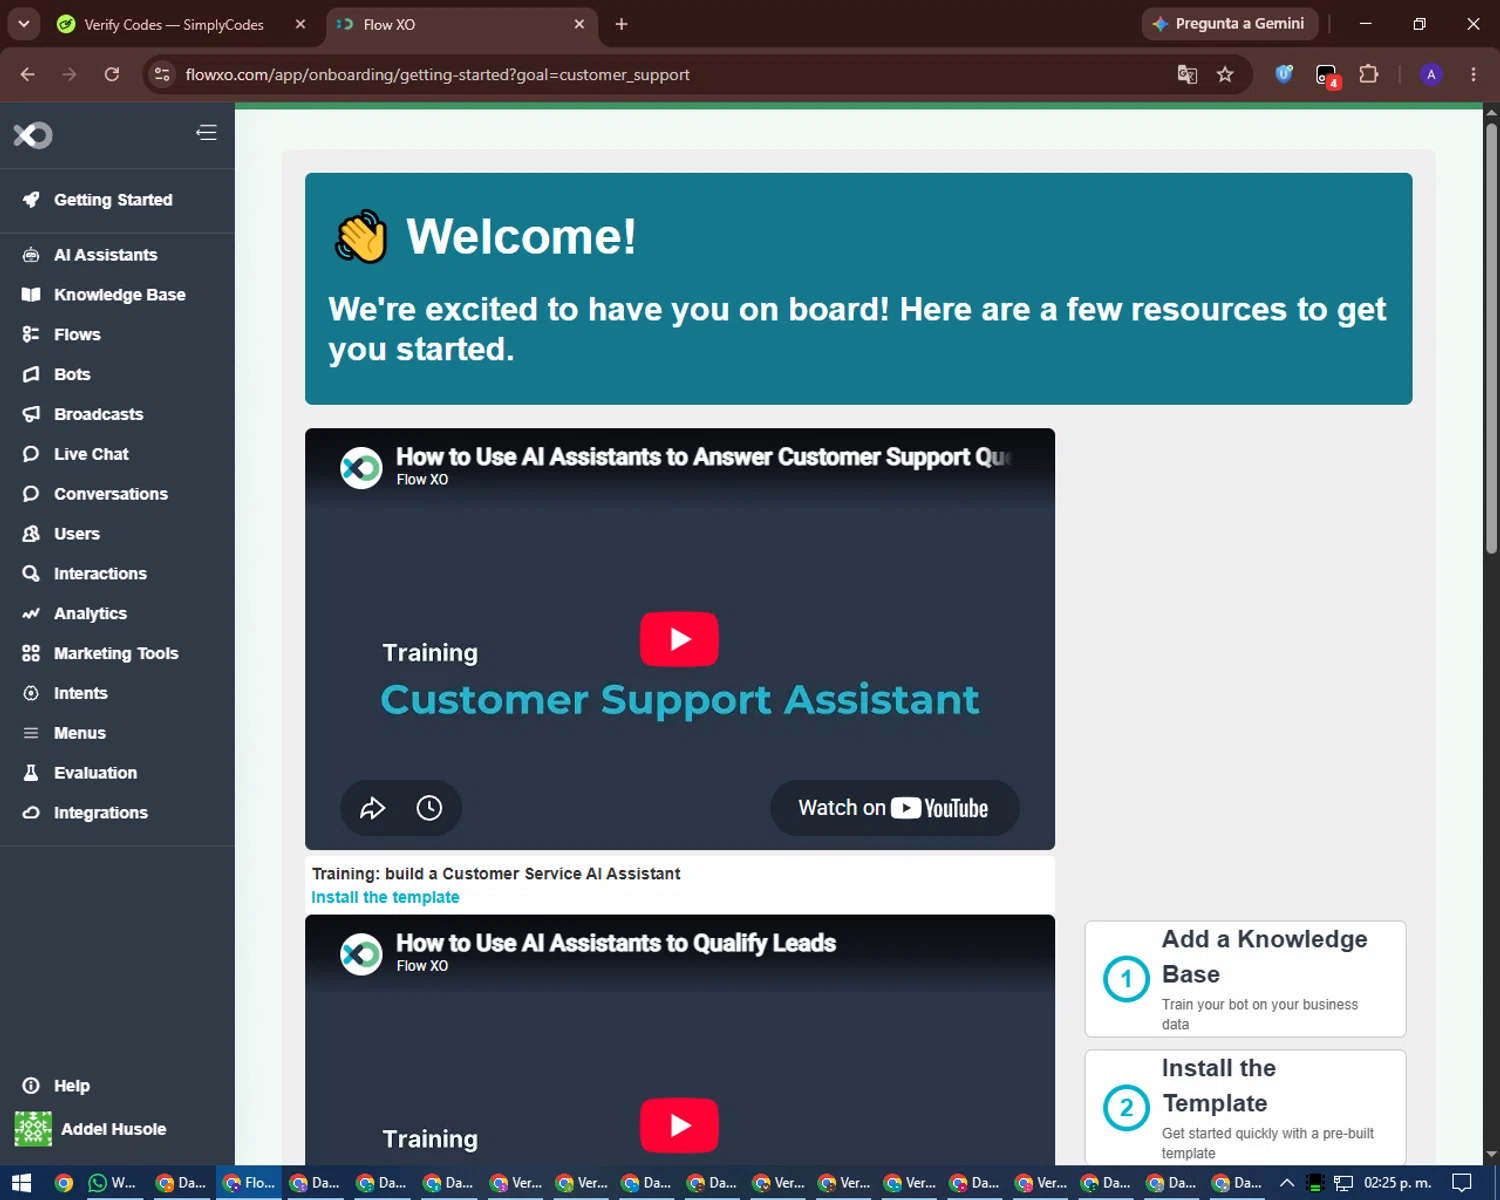This screenshot has height=1200, width=1500.
Task: Open the Customer Support video title link
Action: [x=704, y=457]
